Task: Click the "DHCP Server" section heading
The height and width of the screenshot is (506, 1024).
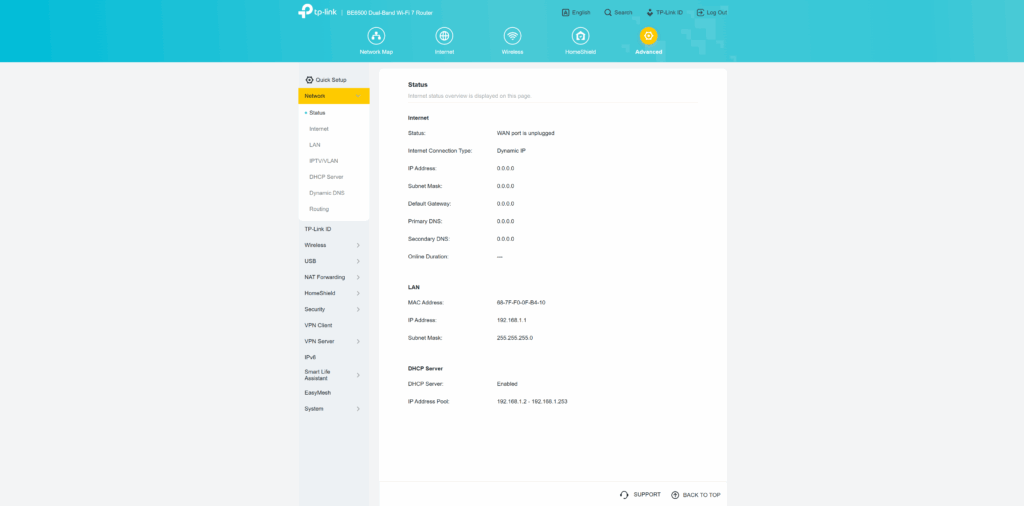Action: pyautogui.click(x=425, y=369)
